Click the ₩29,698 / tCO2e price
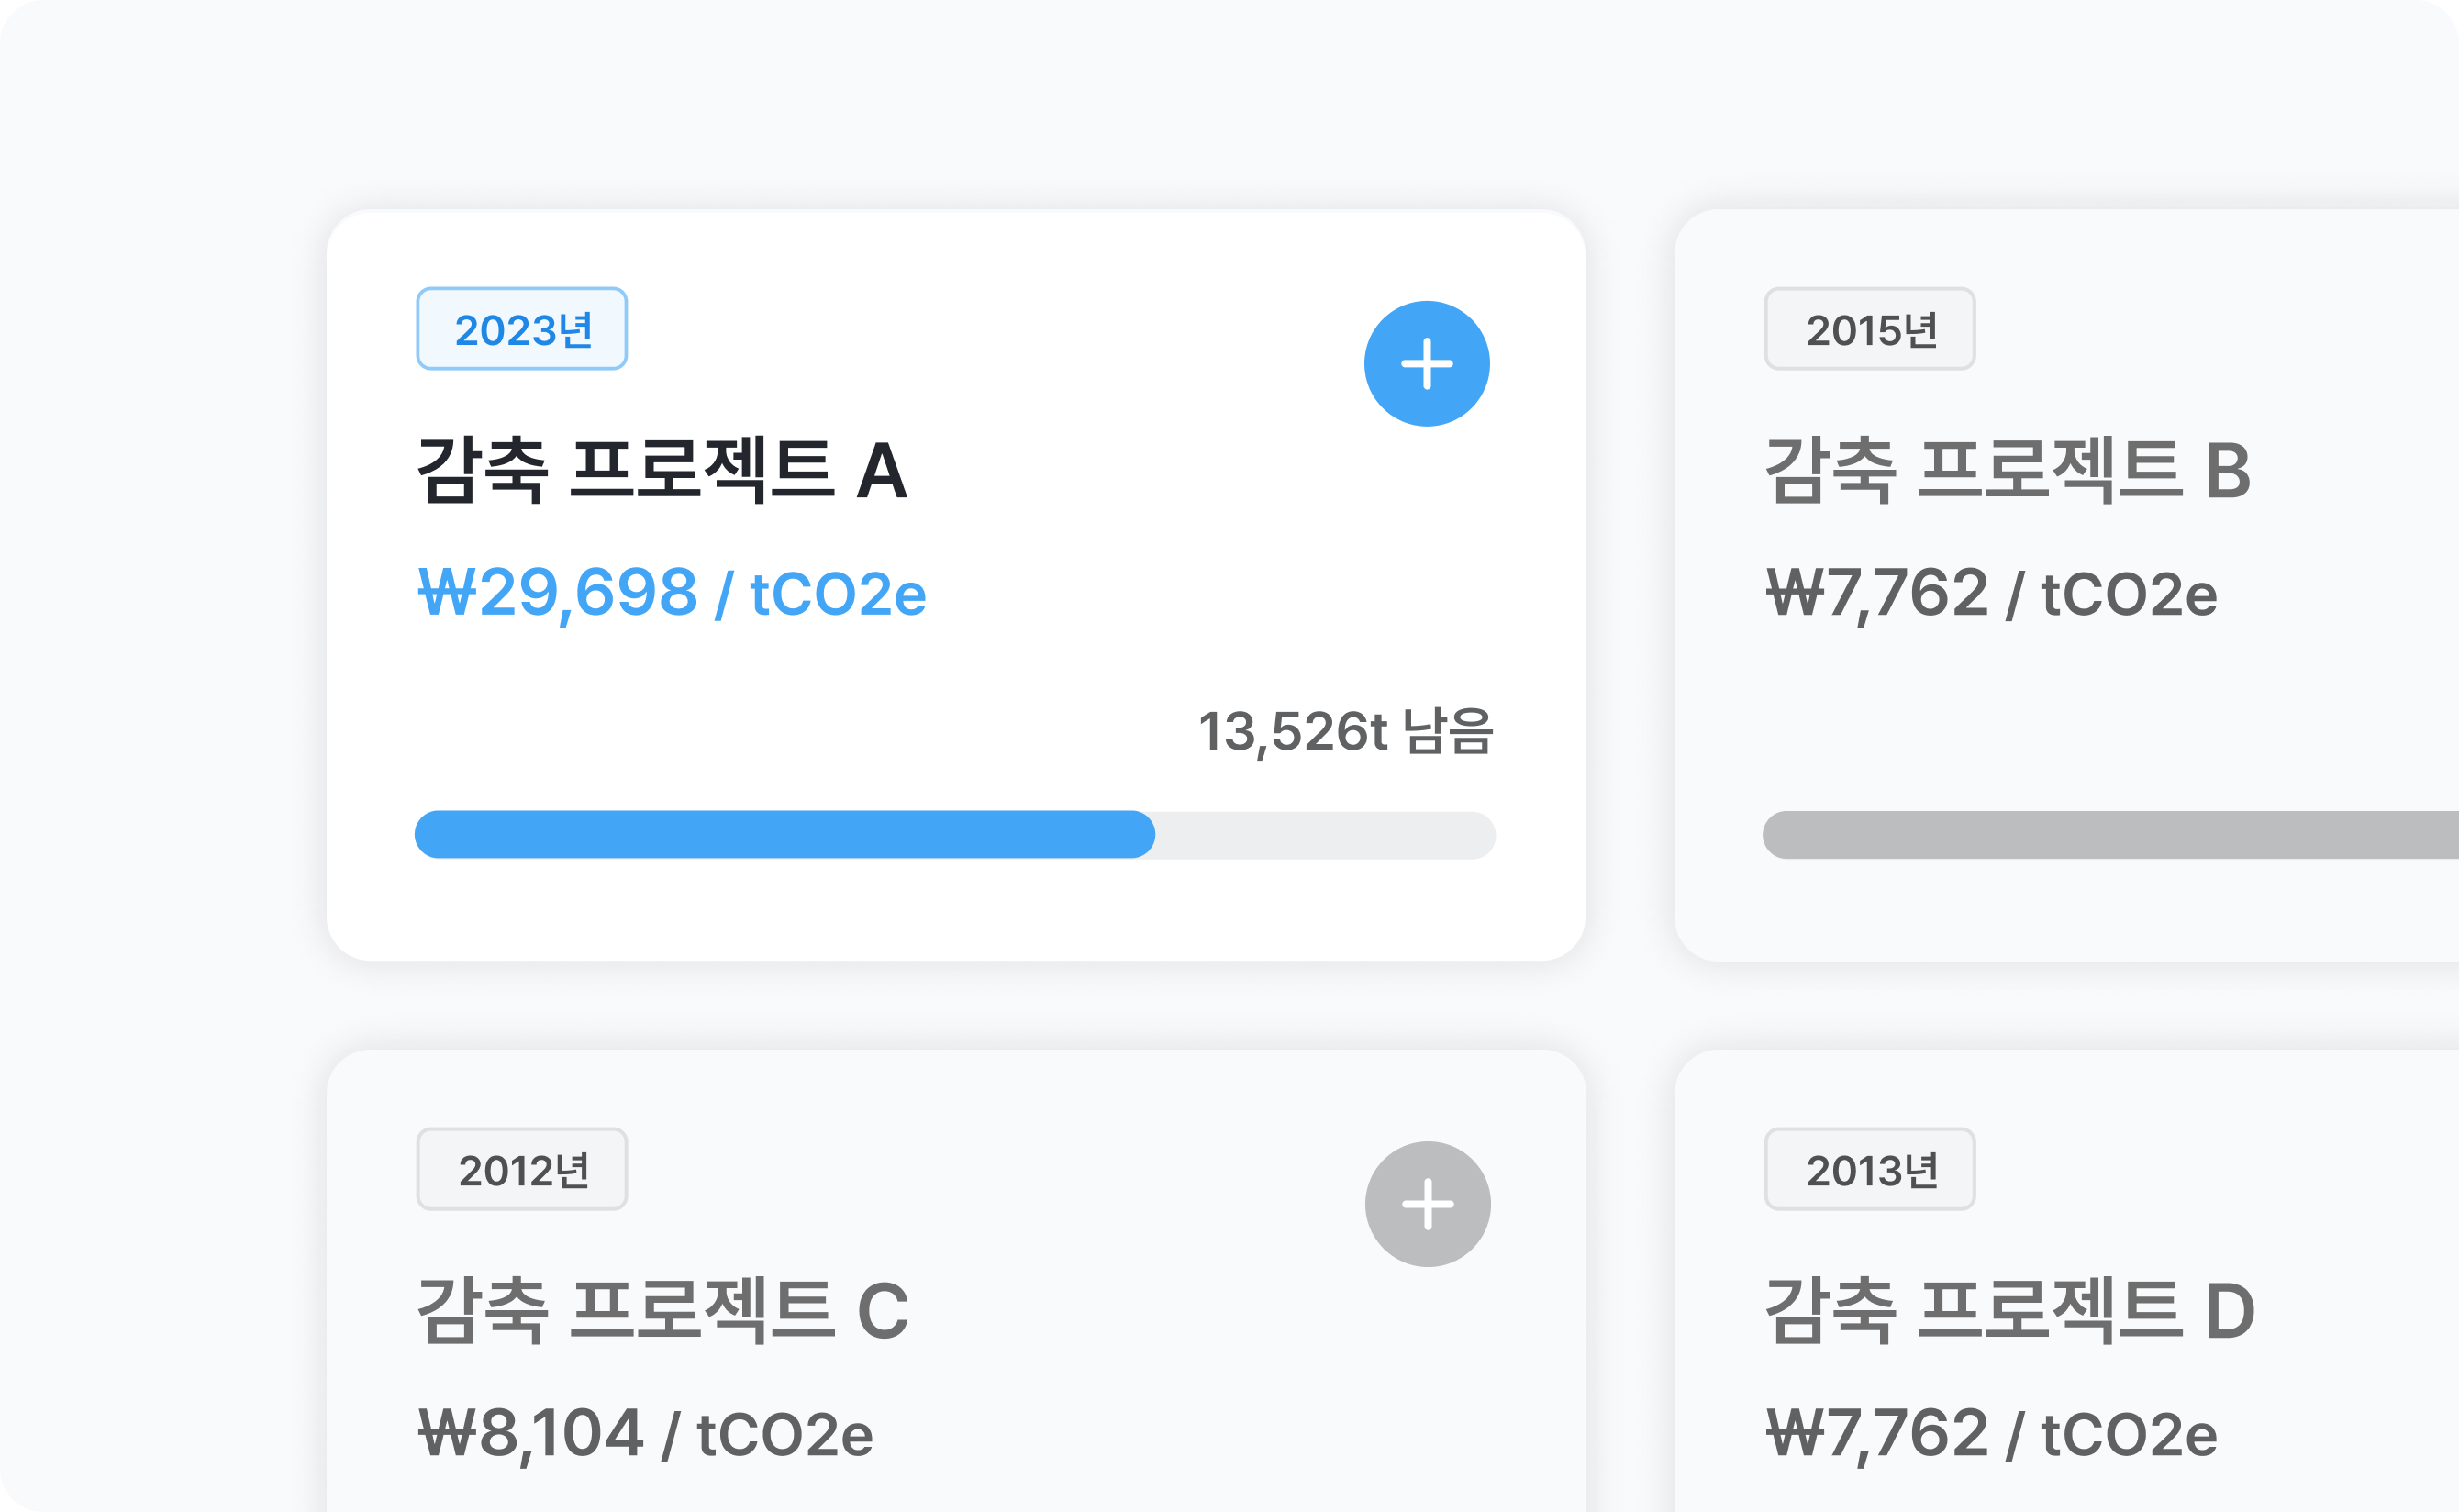The height and width of the screenshot is (1512, 2459). tap(672, 593)
